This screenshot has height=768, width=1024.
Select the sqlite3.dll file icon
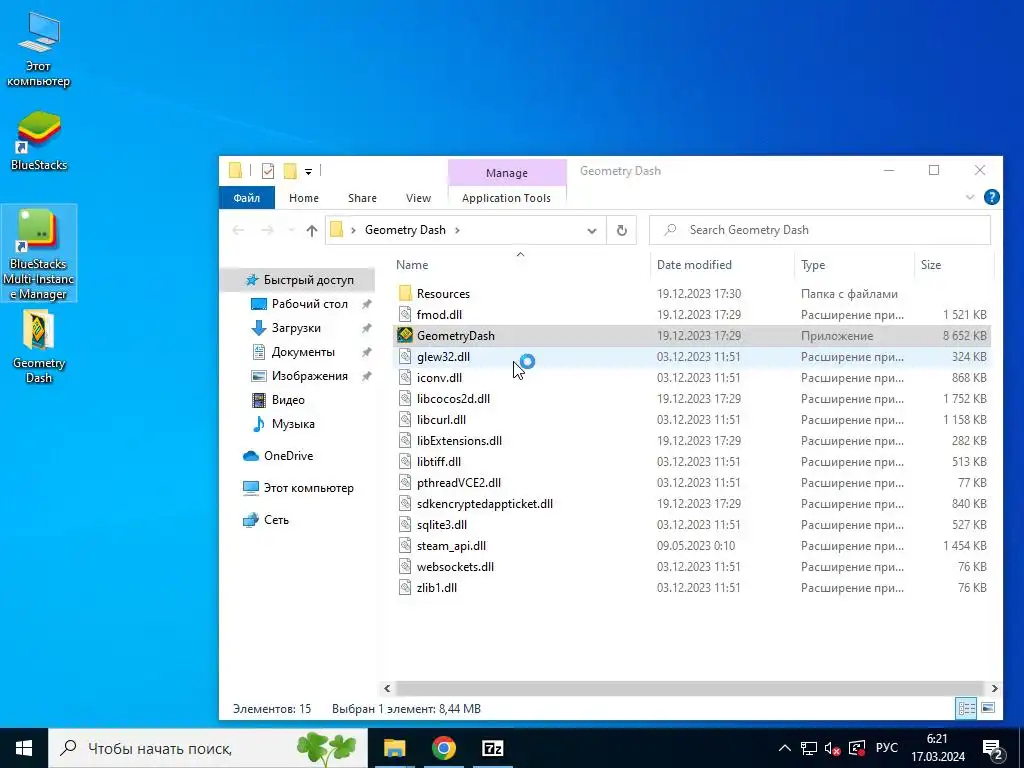(405, 524)
